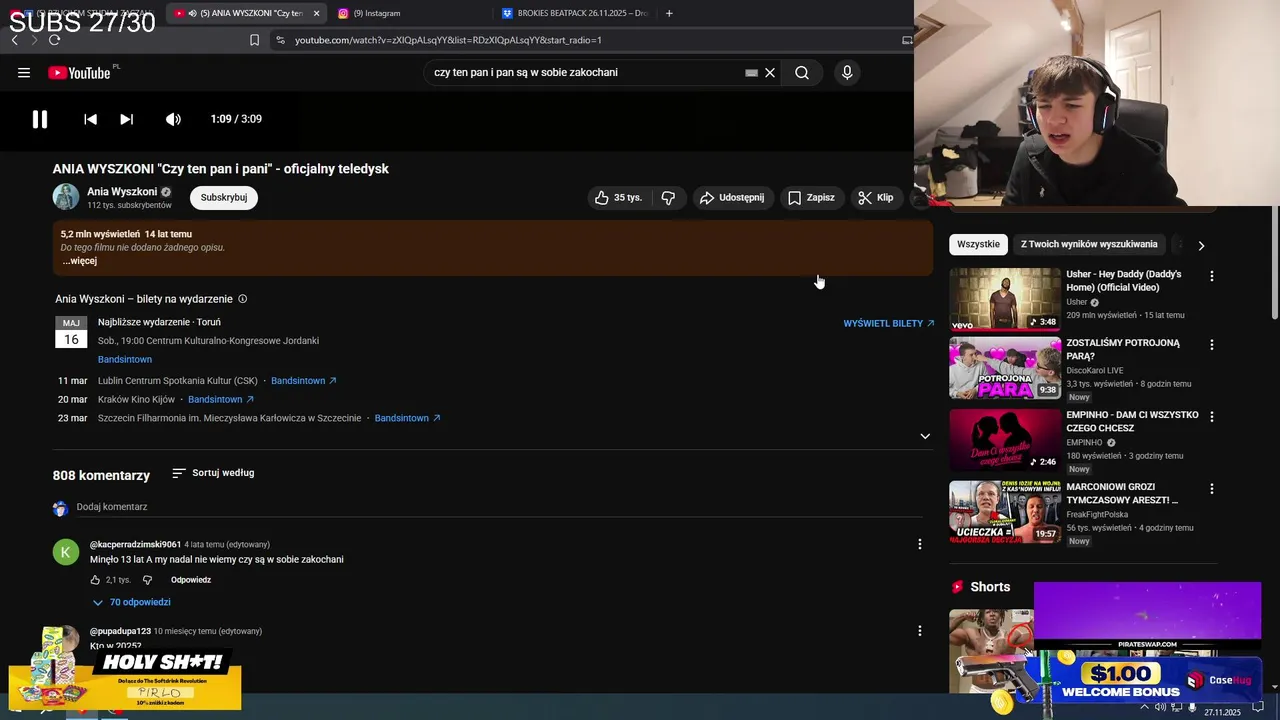Like the comment by kacperradzimski9061
Screen dimensions: 1280x720
tap(96, 580)
